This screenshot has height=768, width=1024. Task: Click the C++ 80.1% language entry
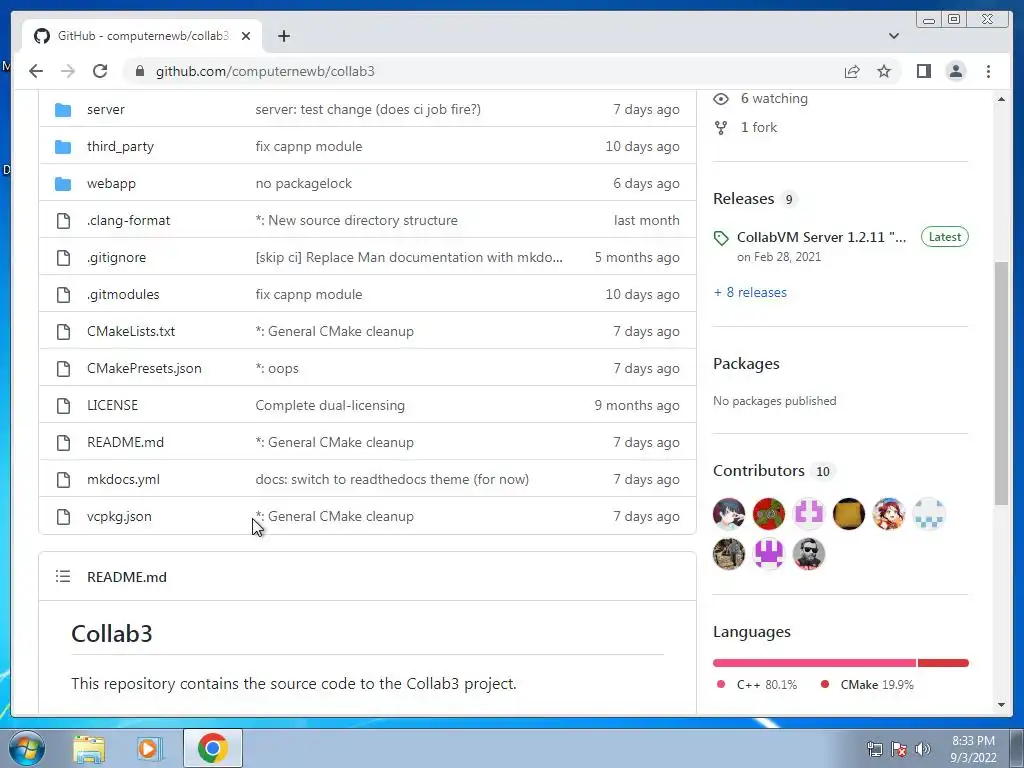point(758,684)
